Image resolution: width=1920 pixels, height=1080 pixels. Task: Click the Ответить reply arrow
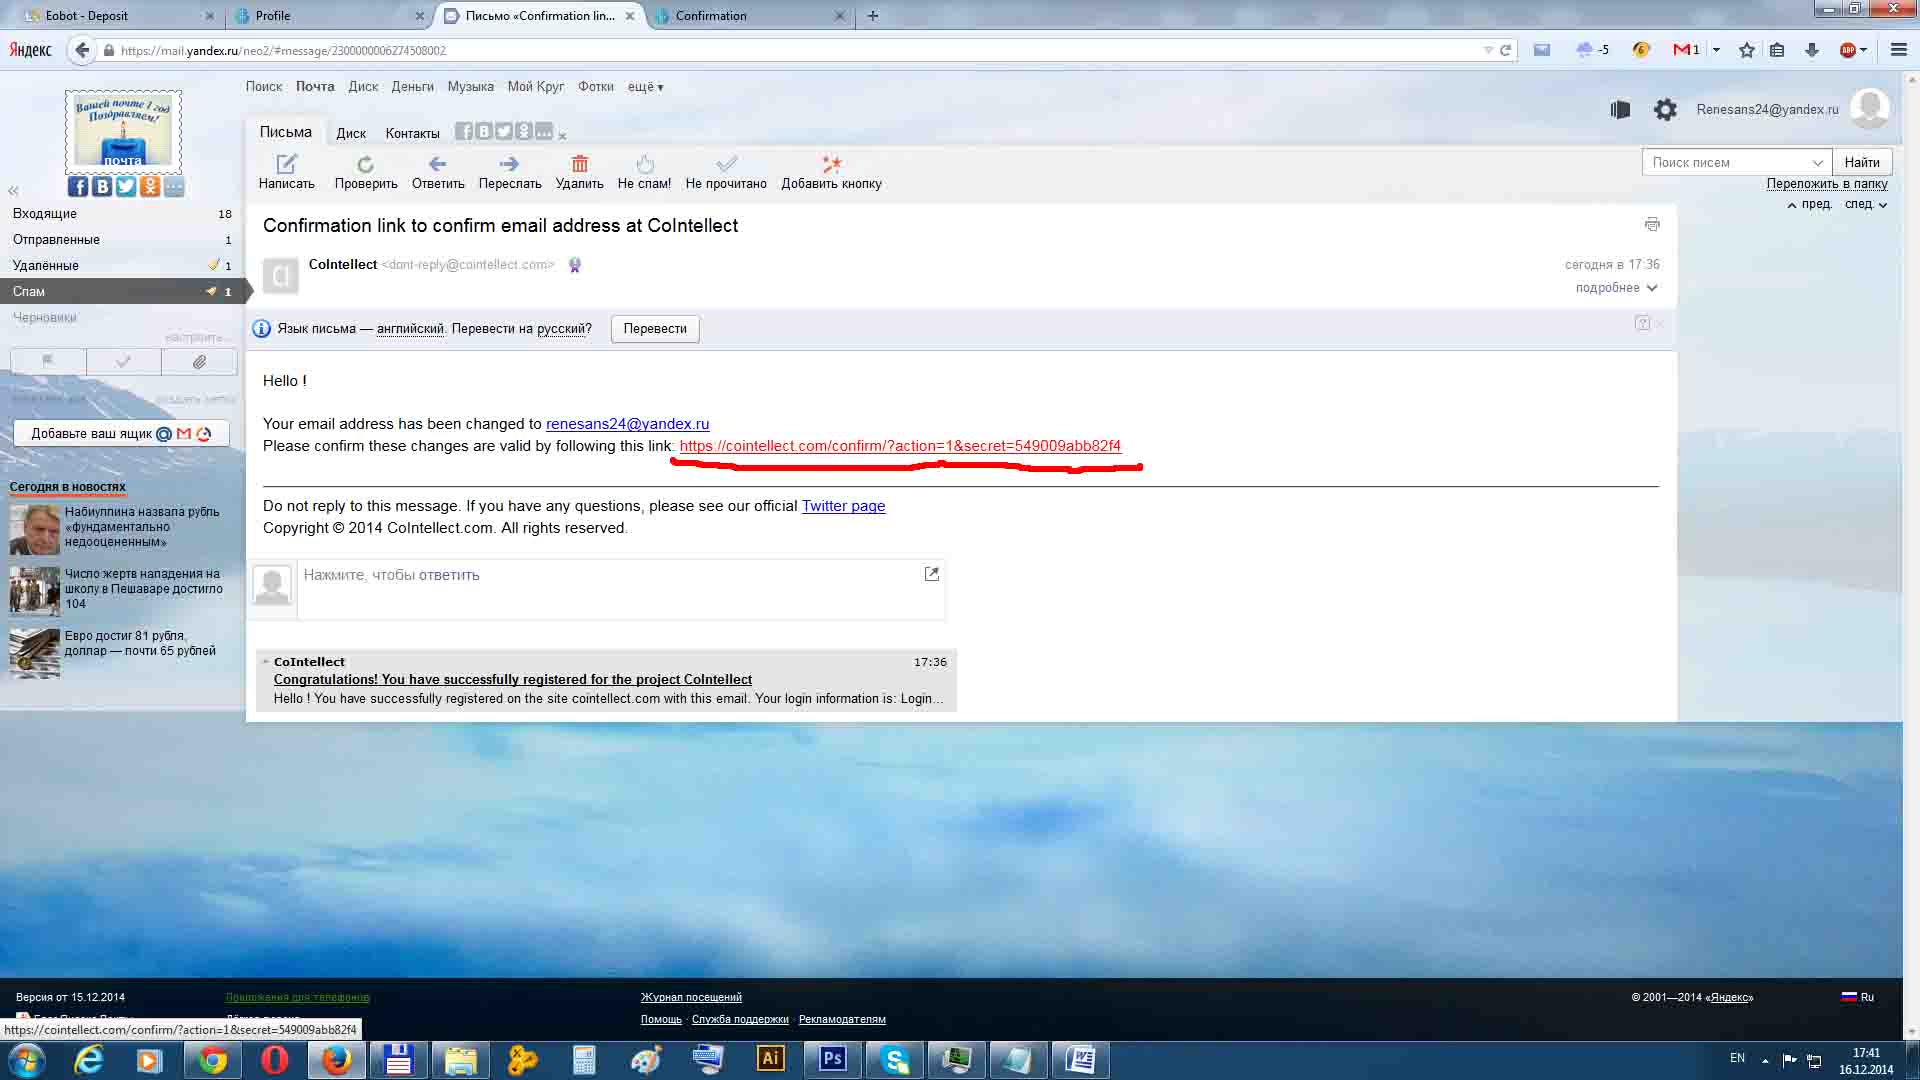pos(437,164)
